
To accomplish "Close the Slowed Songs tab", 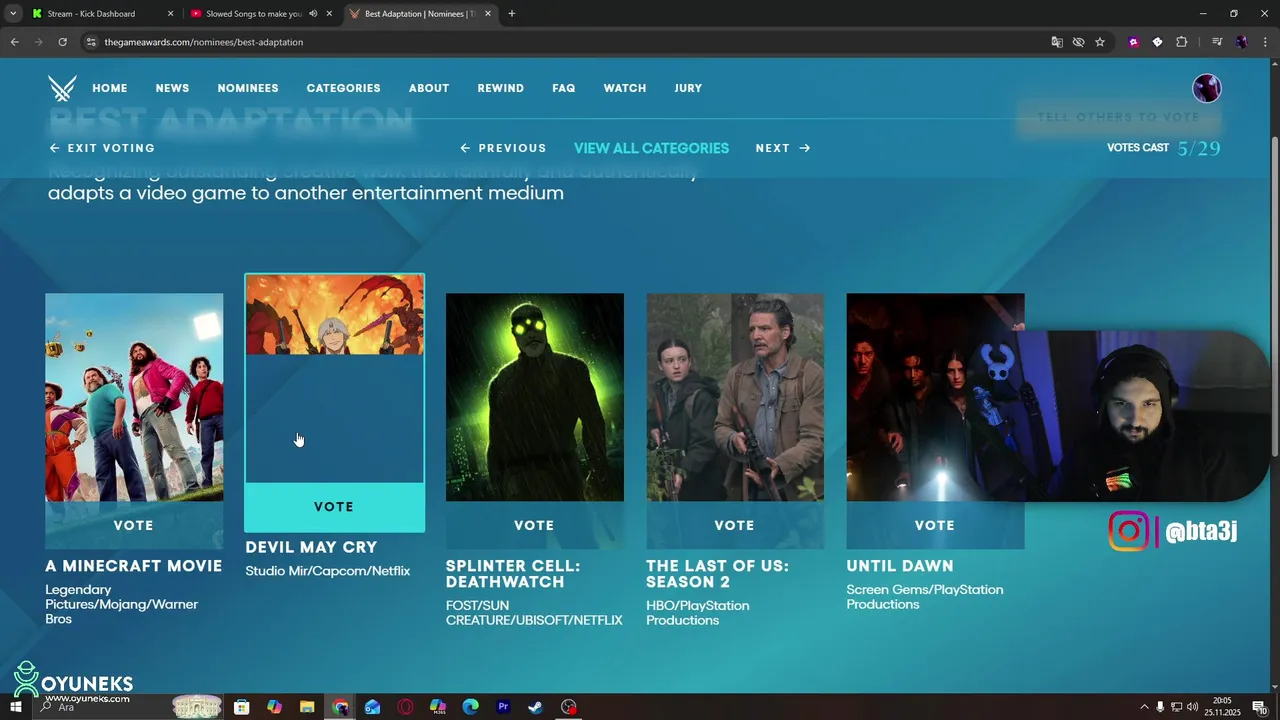I will tap(329, 14).
